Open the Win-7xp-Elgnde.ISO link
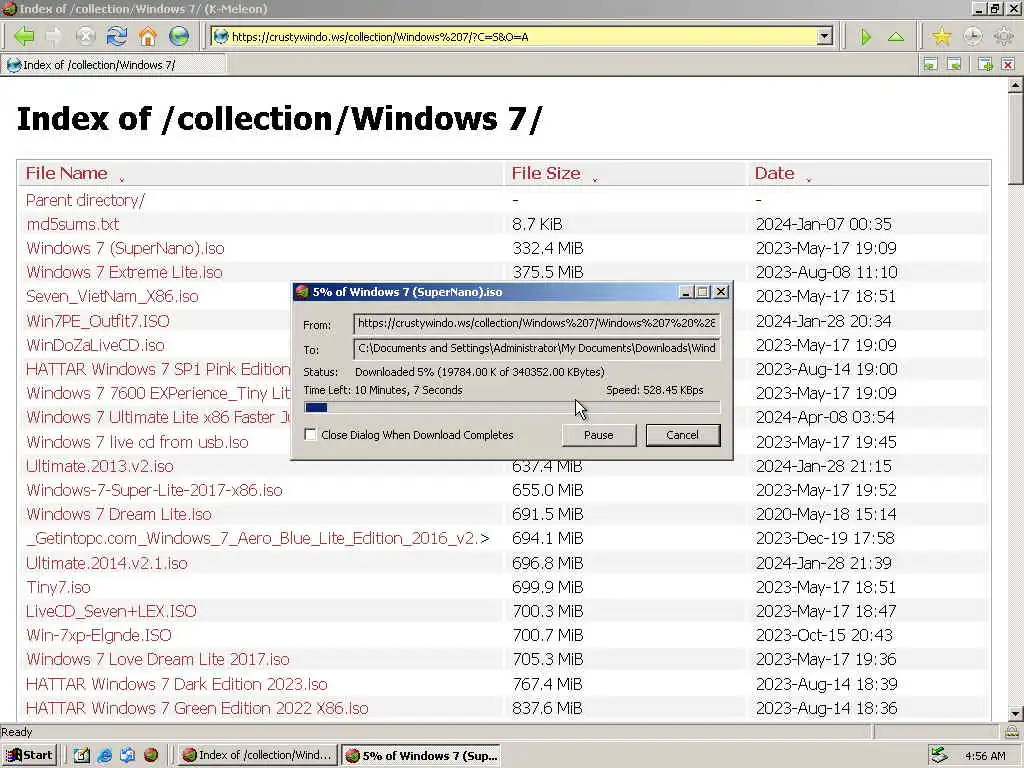The width and height of the screenshot is (1024, 768). (x=99, y=635)
